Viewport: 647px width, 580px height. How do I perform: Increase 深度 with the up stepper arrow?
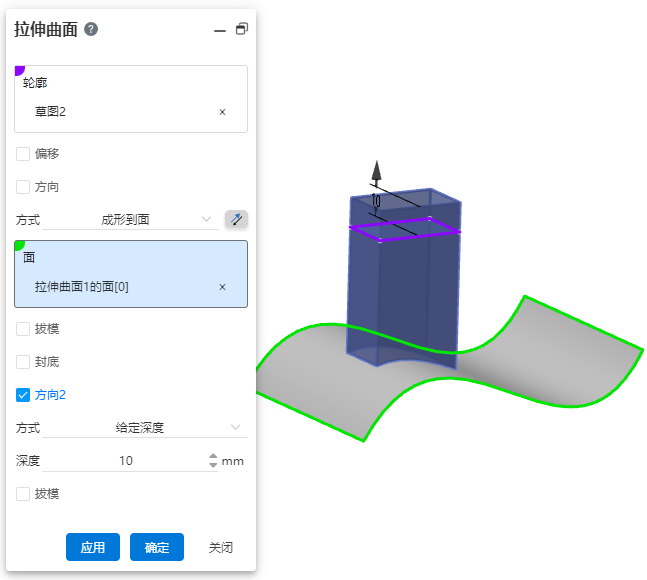213,456
